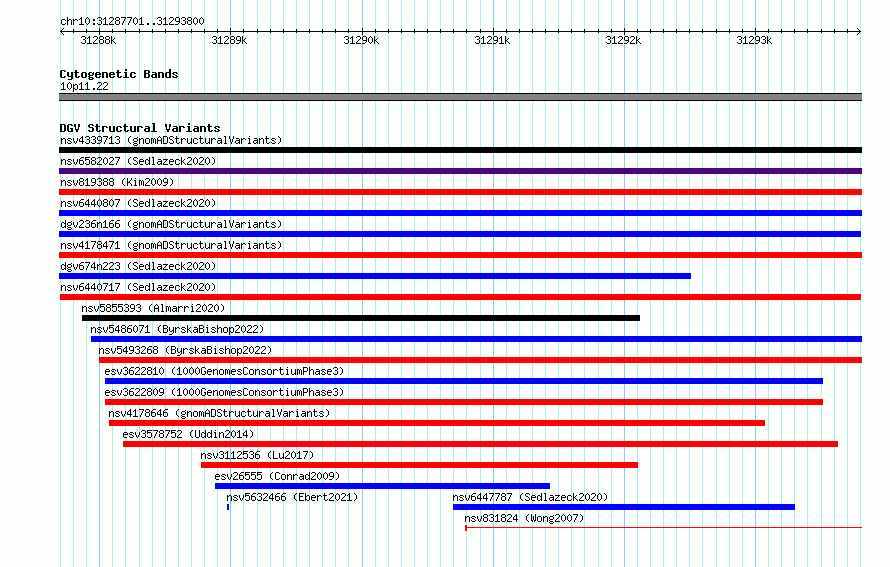Click the chr10:31287701..31293800 coordinate label
Viewport: 890px width, 567px height.
tap(132, 22)
